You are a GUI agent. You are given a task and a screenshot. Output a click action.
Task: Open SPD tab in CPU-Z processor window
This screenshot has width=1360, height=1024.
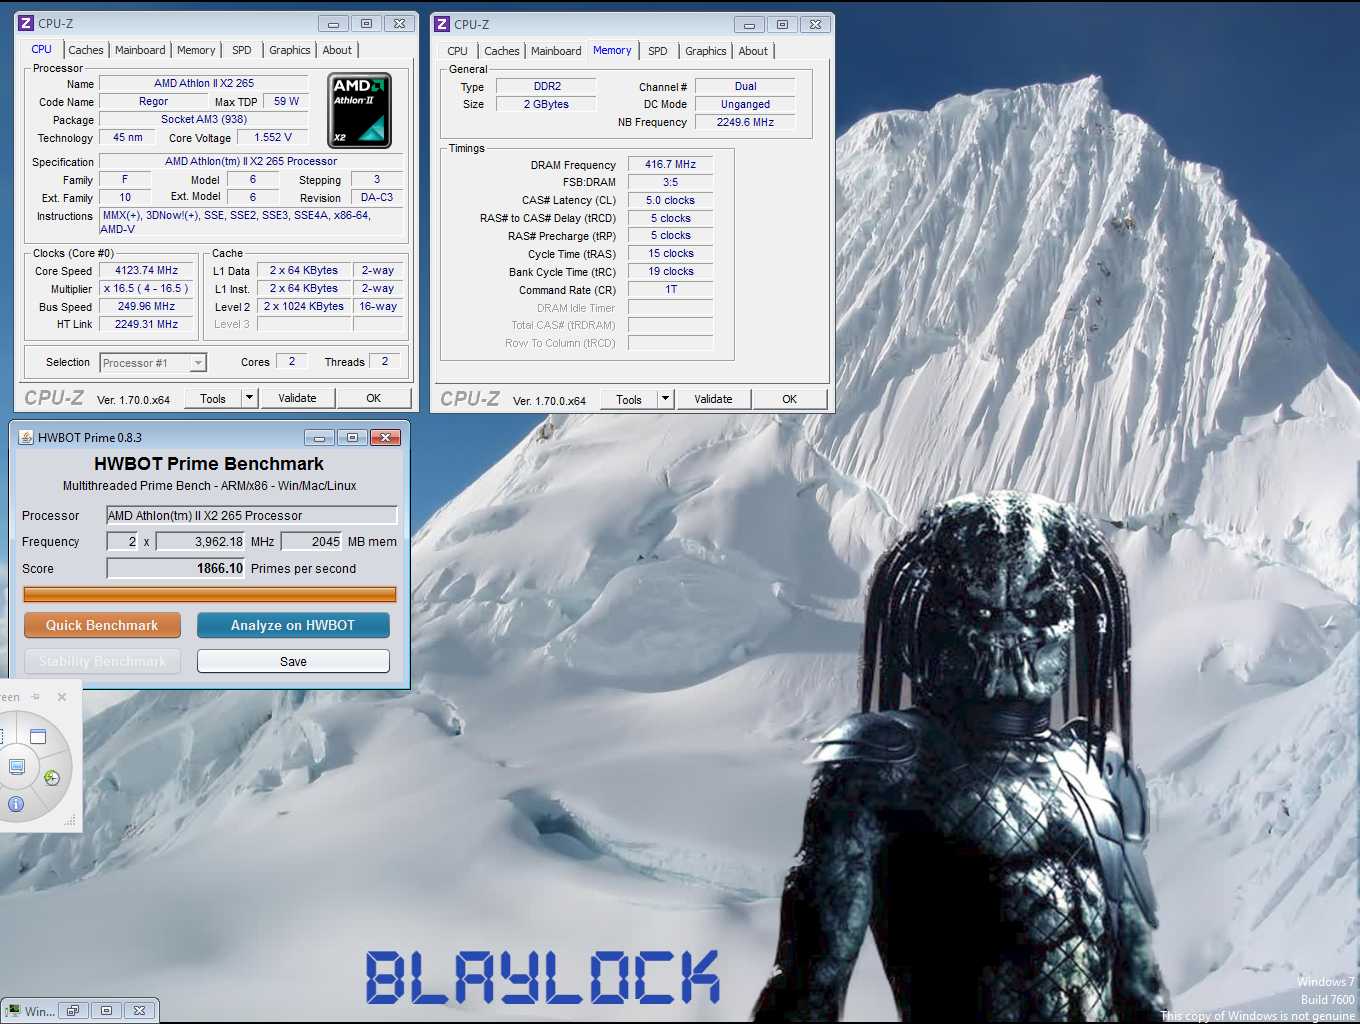point(242,50)
